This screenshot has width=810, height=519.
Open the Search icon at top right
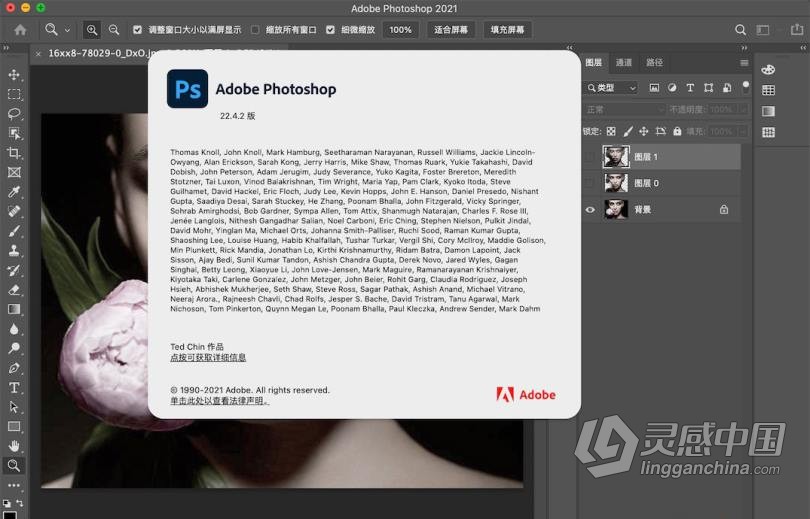pos(740,30)
